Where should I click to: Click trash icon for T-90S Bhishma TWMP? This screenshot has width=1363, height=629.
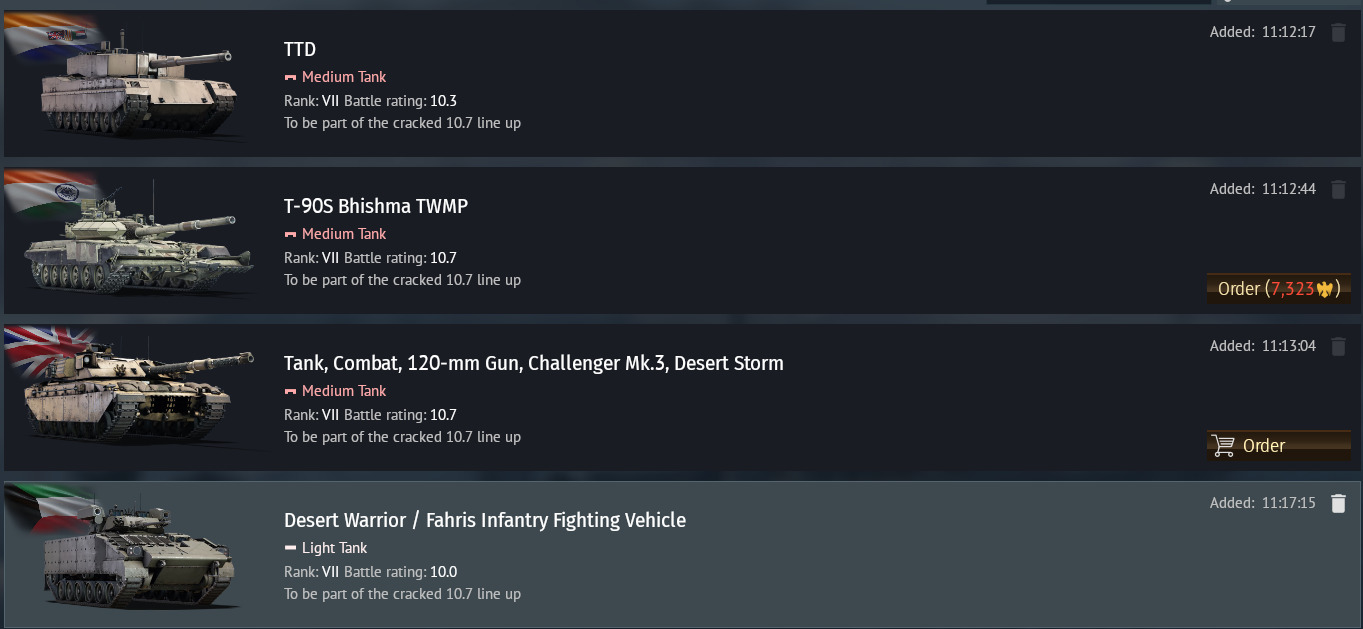[1338, 189]
